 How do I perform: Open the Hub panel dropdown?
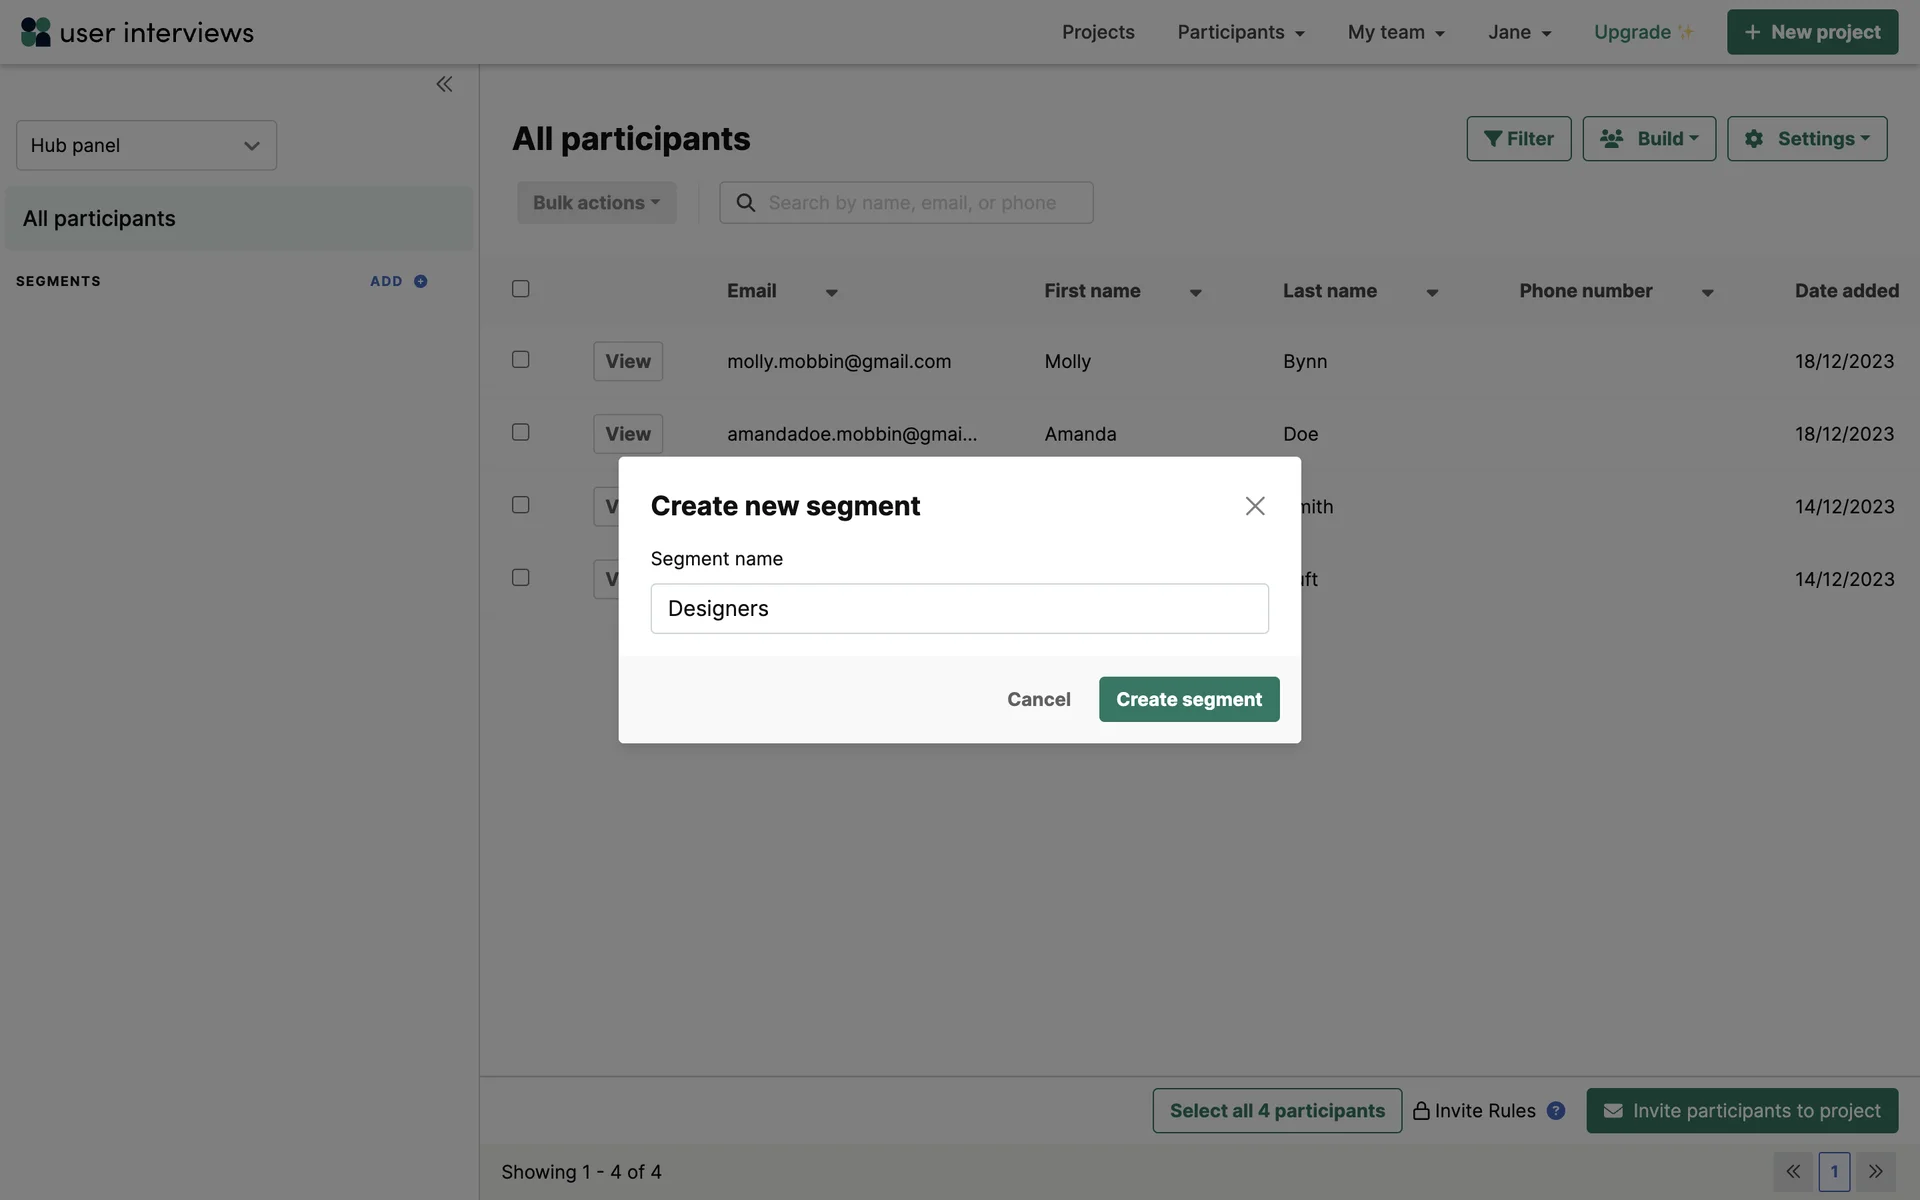tap(146, 146)
